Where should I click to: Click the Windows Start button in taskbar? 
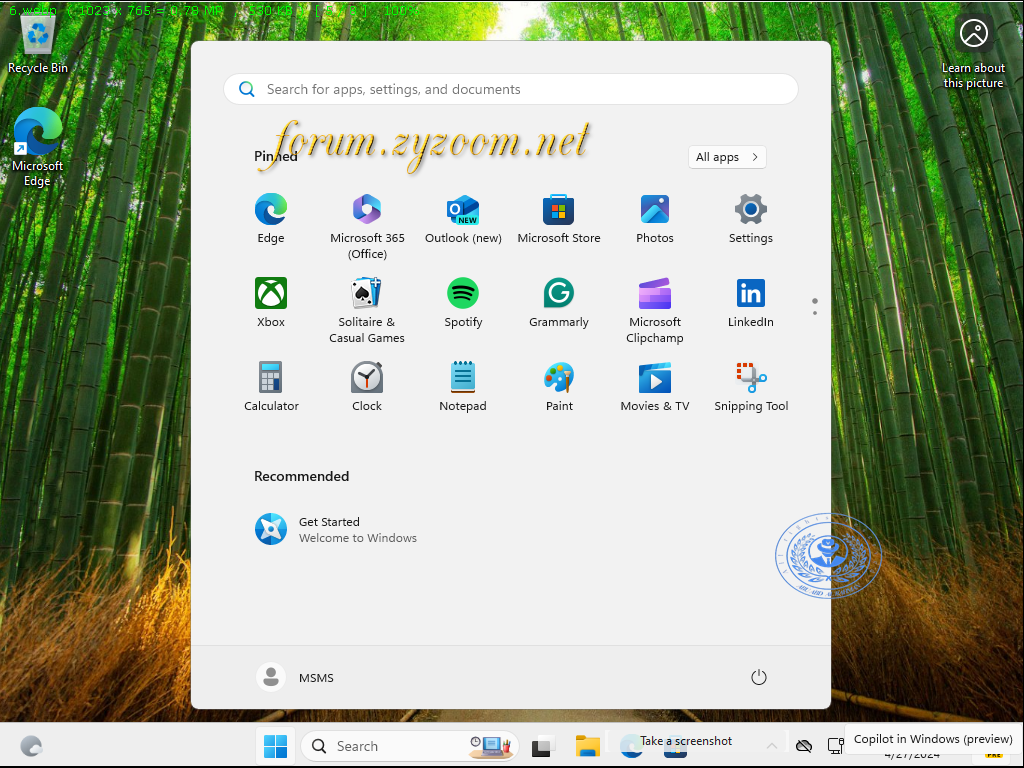coord(275,746)
